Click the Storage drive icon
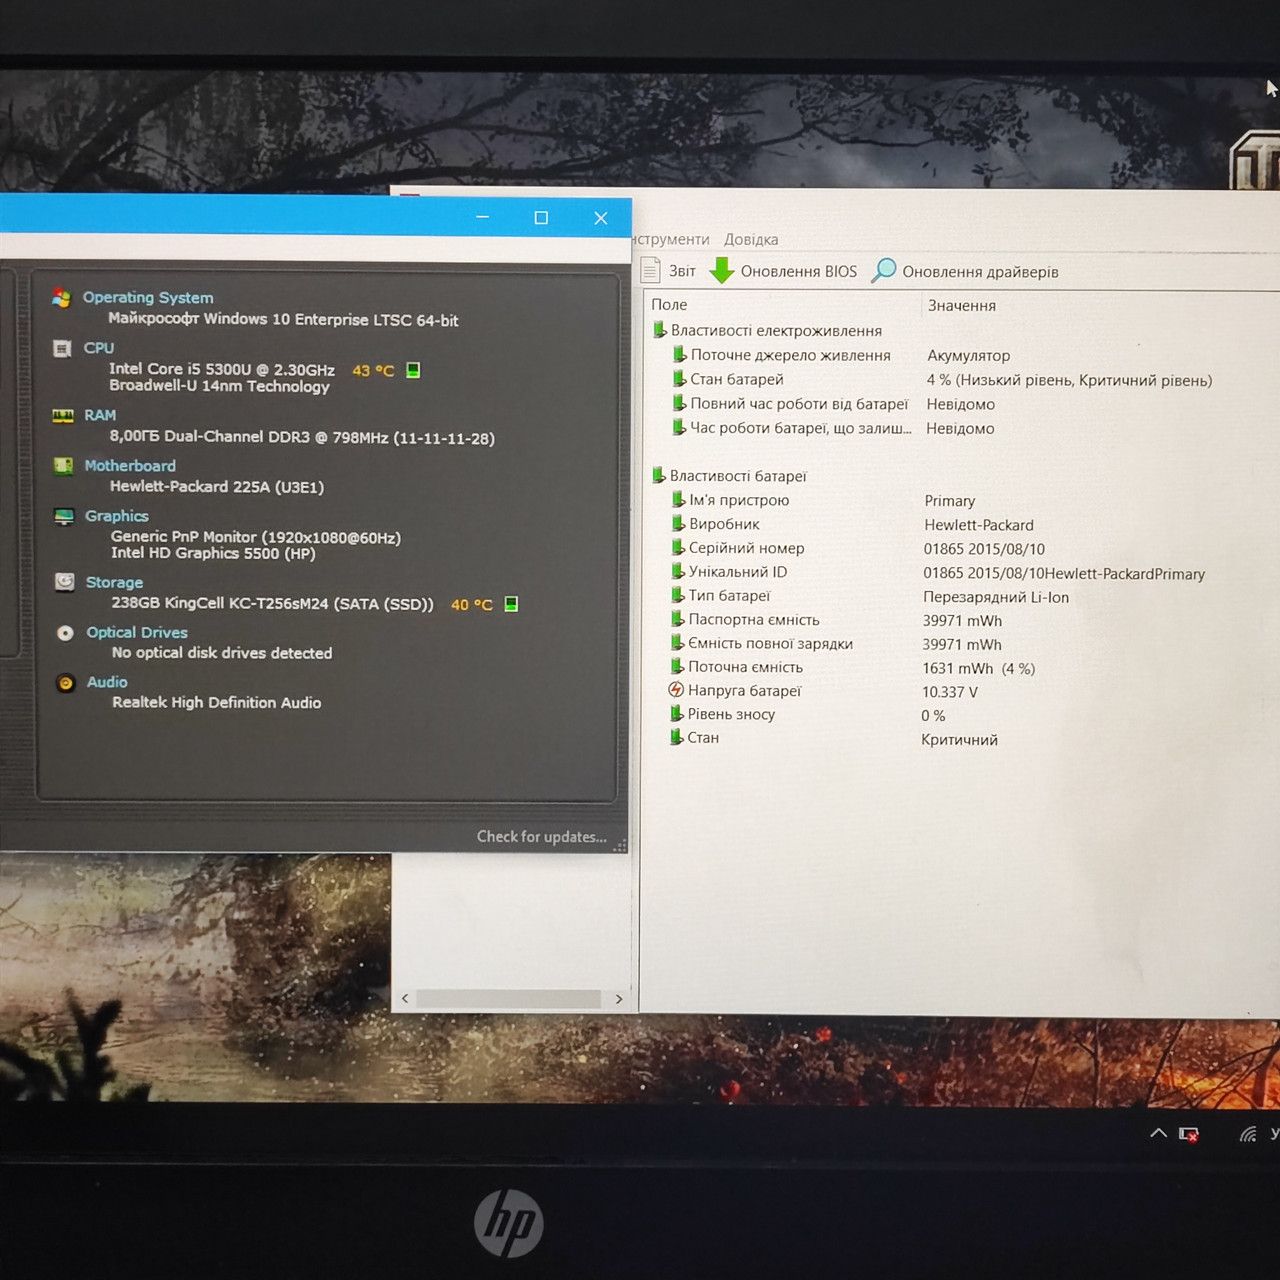The image size is (1280, 1280). (65, 582)
